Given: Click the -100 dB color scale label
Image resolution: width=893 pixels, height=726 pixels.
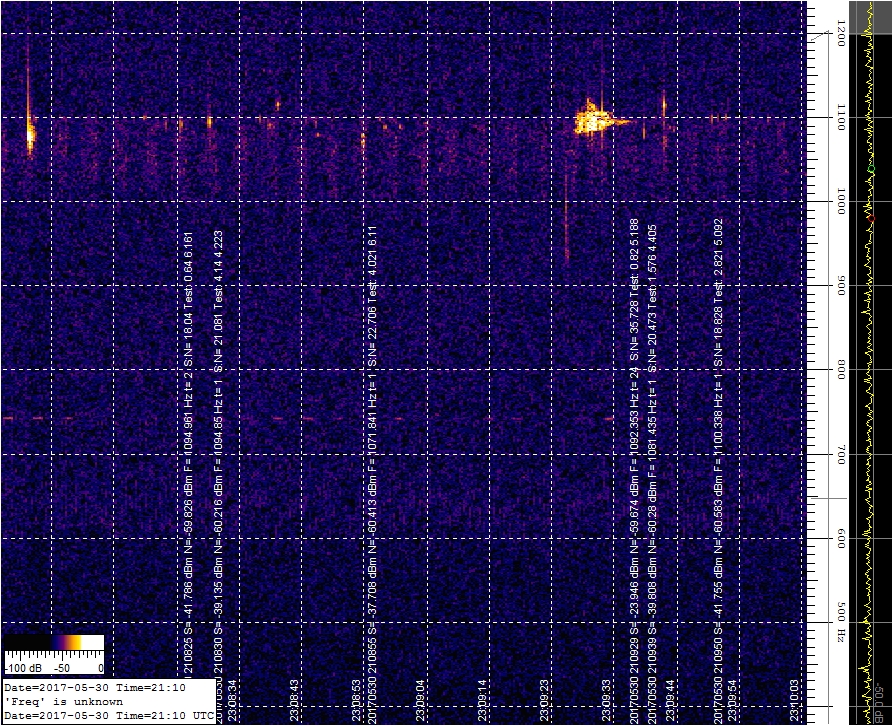Looking at the screenshot, I should coord(23,668).
